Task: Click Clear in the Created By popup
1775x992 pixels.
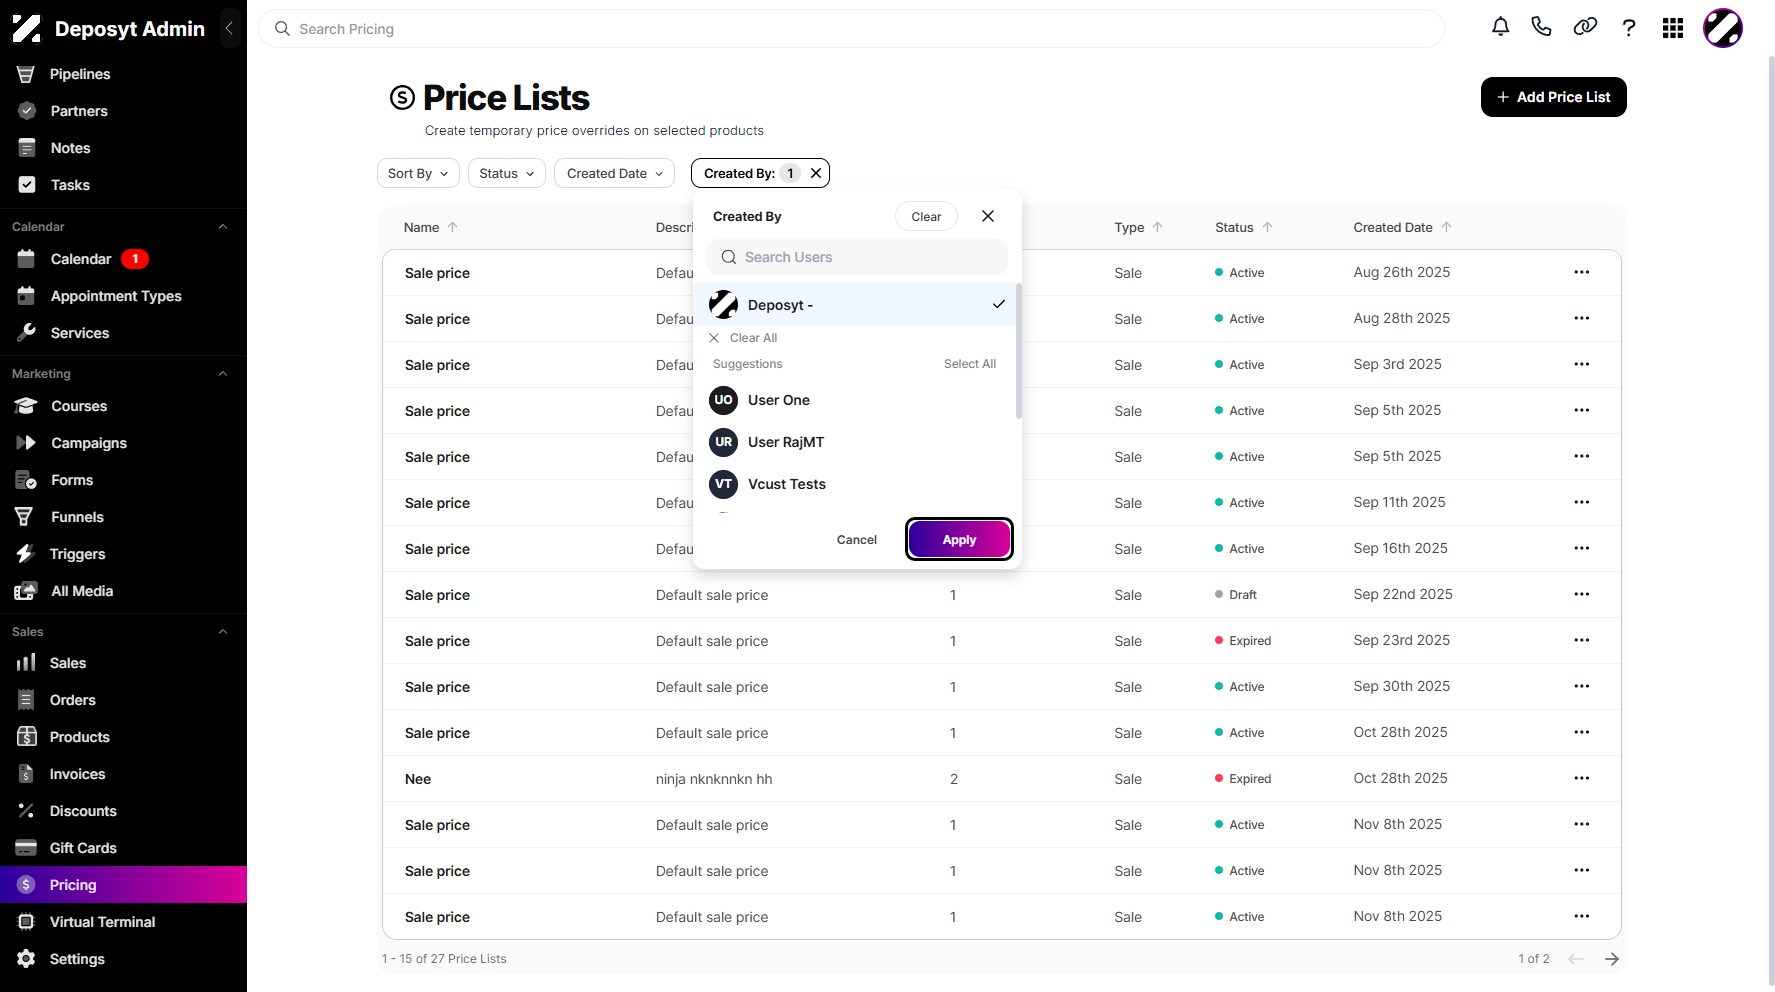Action: click(x=926, y=216)
